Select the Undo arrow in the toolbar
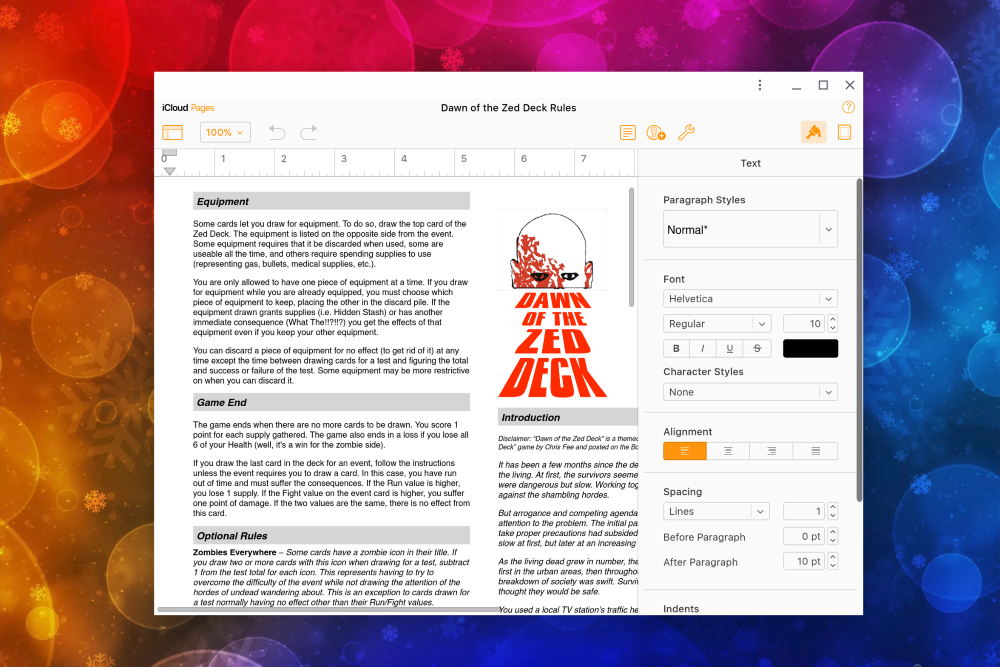This screenshot has height=667, width=1000. 277,131
